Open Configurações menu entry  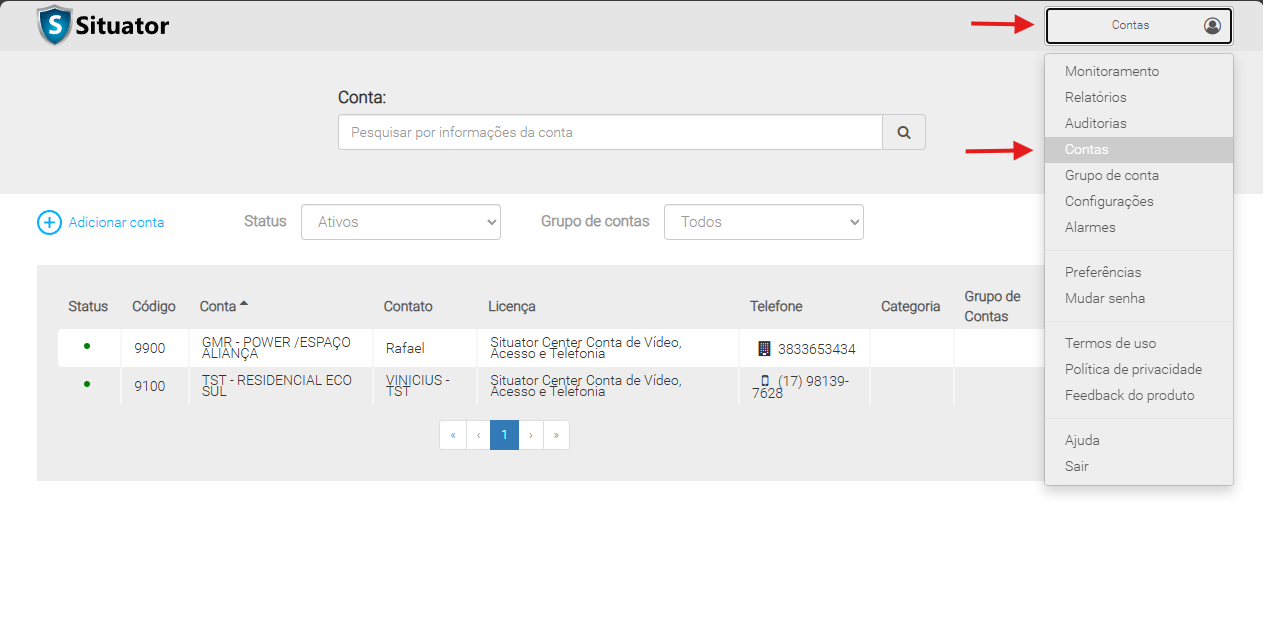pos(1108,202)
